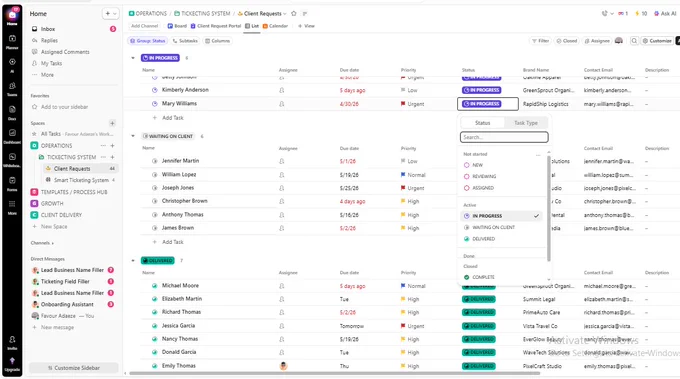The image size is (680, 379).
Task: Click plus icon beside Spaces header
Action: 112,123
